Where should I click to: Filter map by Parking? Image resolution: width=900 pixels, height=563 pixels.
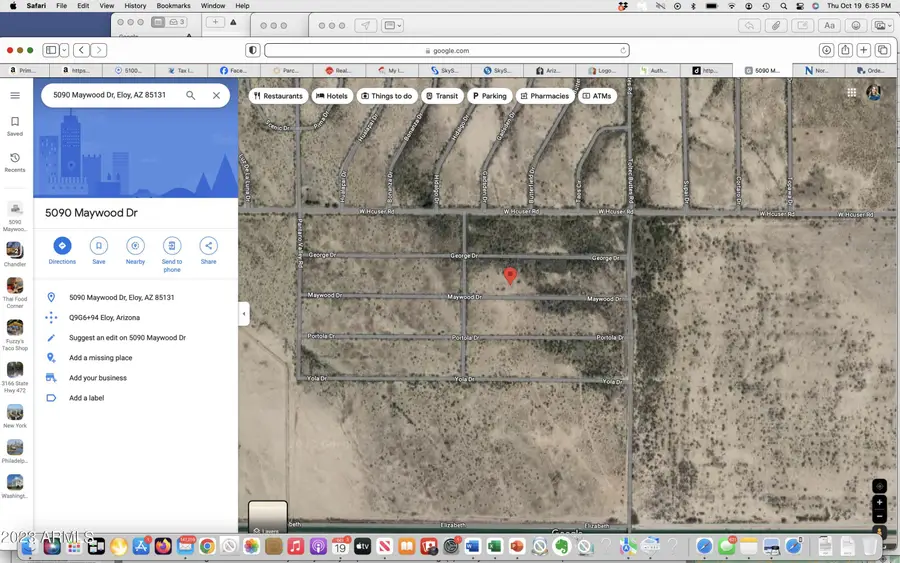[x=490, y=96]
